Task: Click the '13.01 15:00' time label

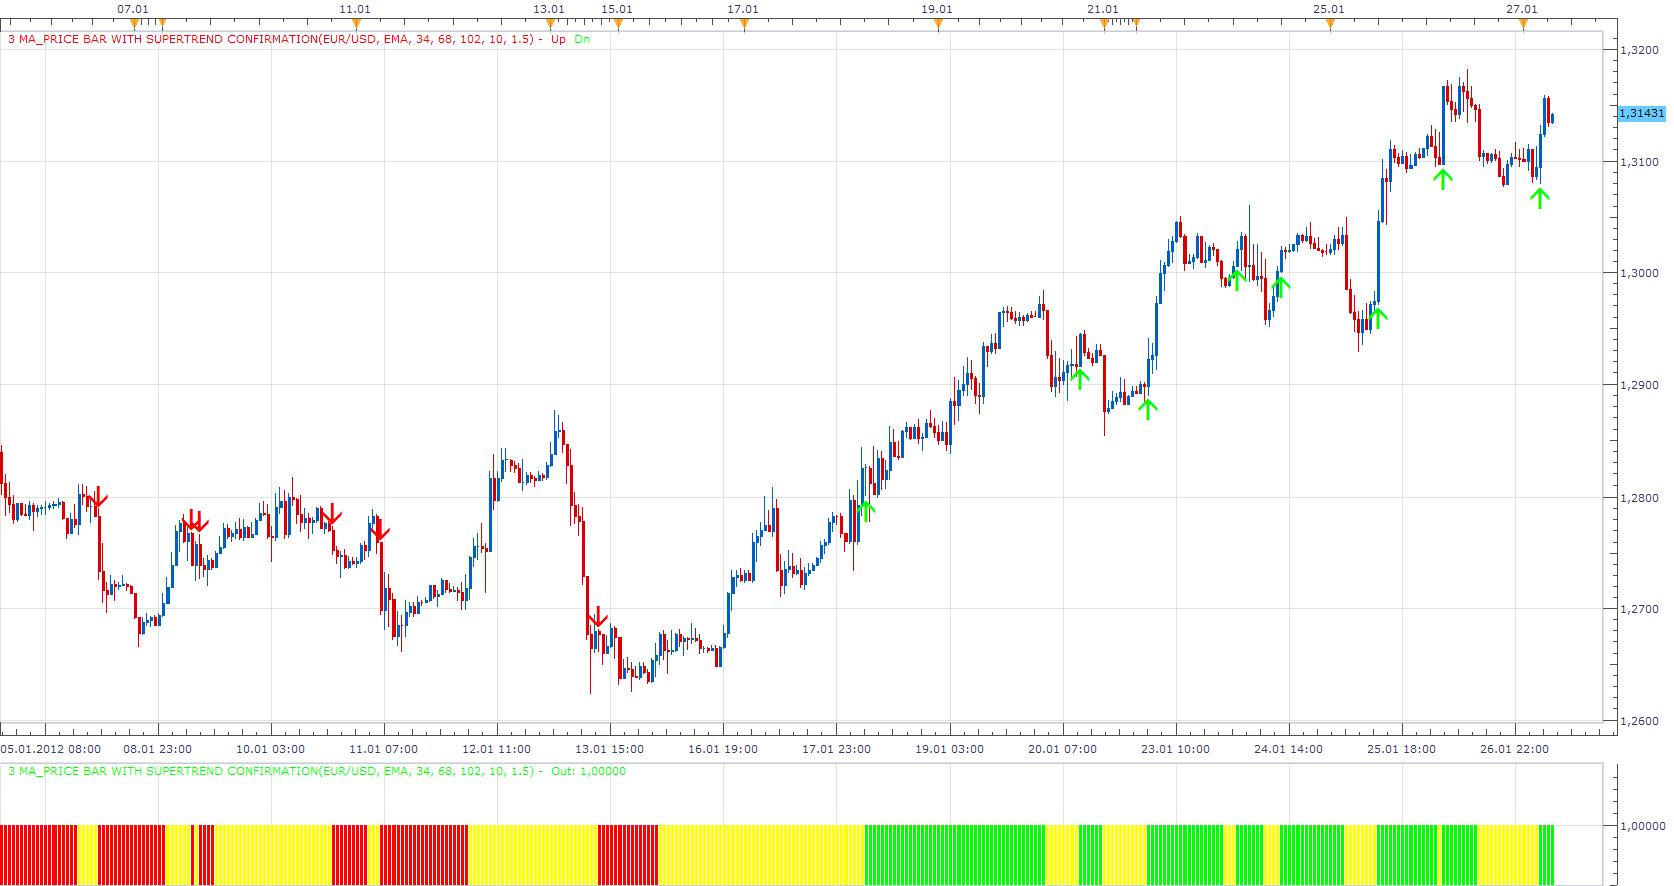Action: click(610, 749)
